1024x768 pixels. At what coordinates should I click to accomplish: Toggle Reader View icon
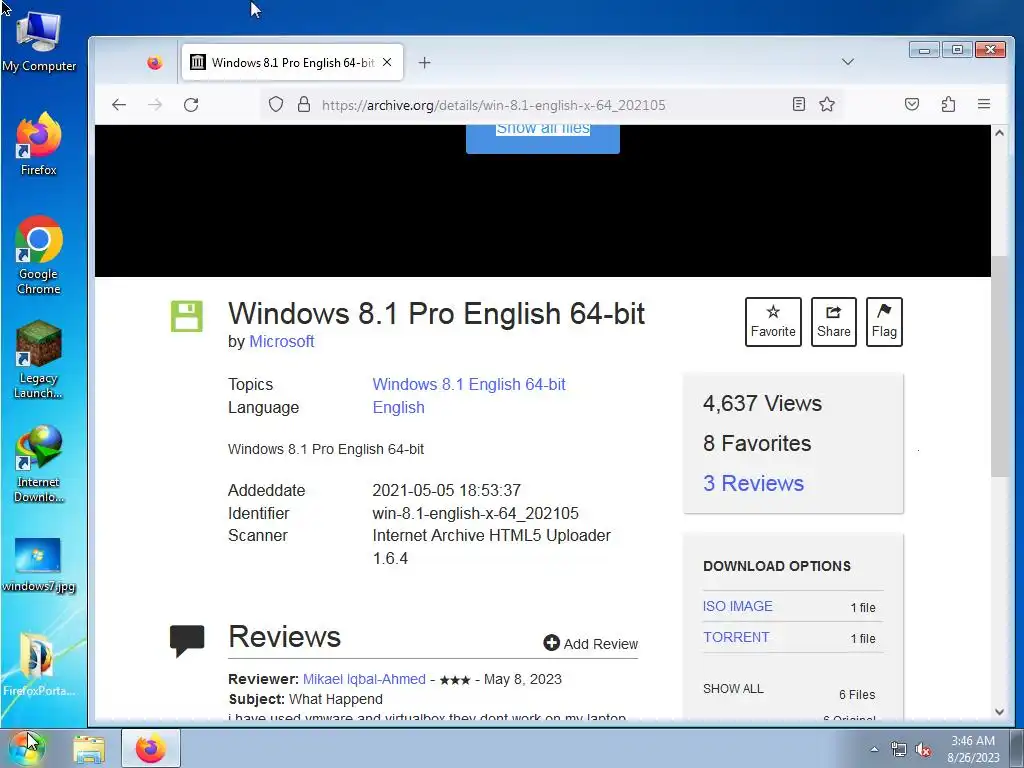(x=798, y=104)
